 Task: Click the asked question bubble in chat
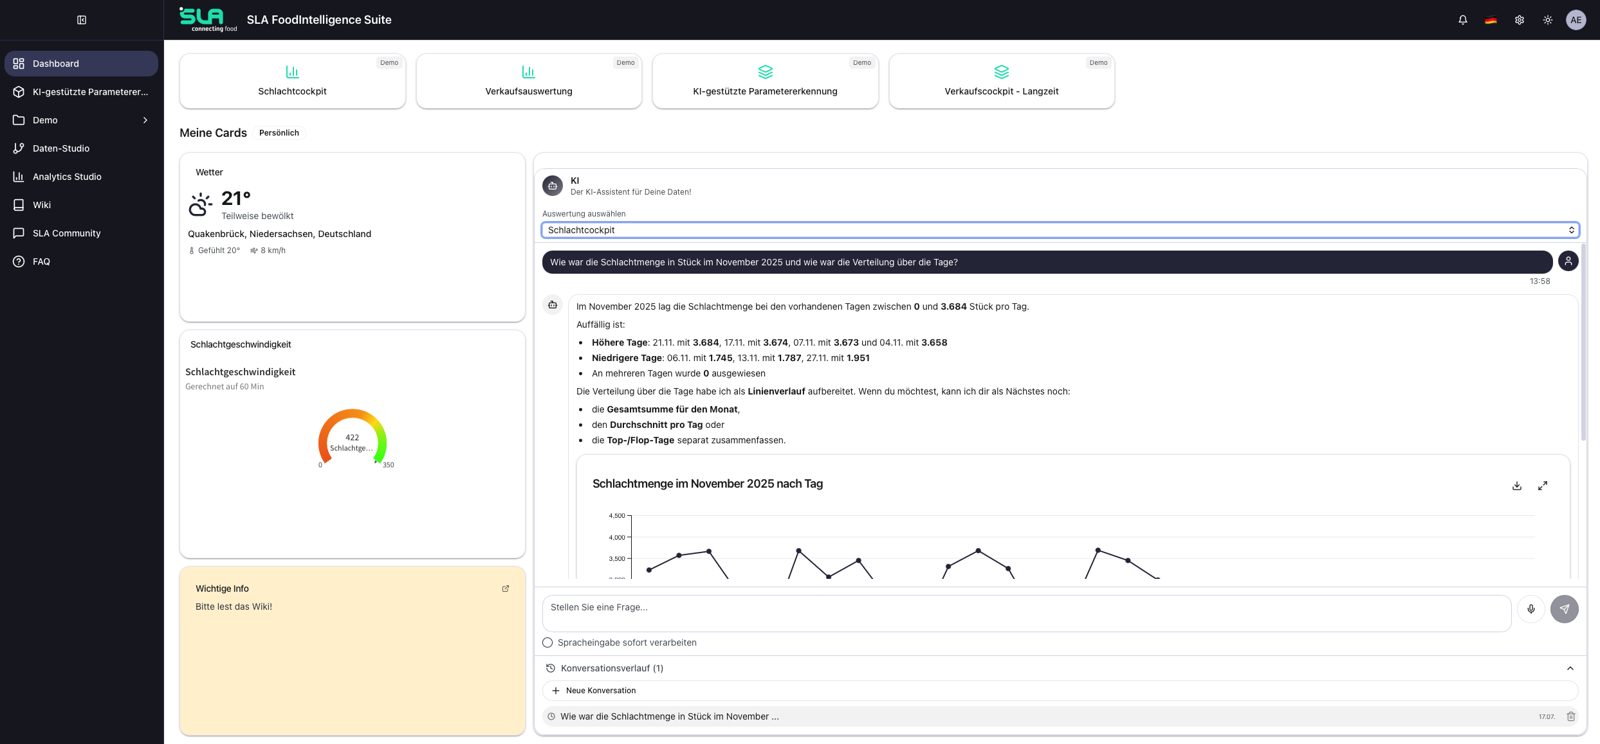pos(1047,262)
